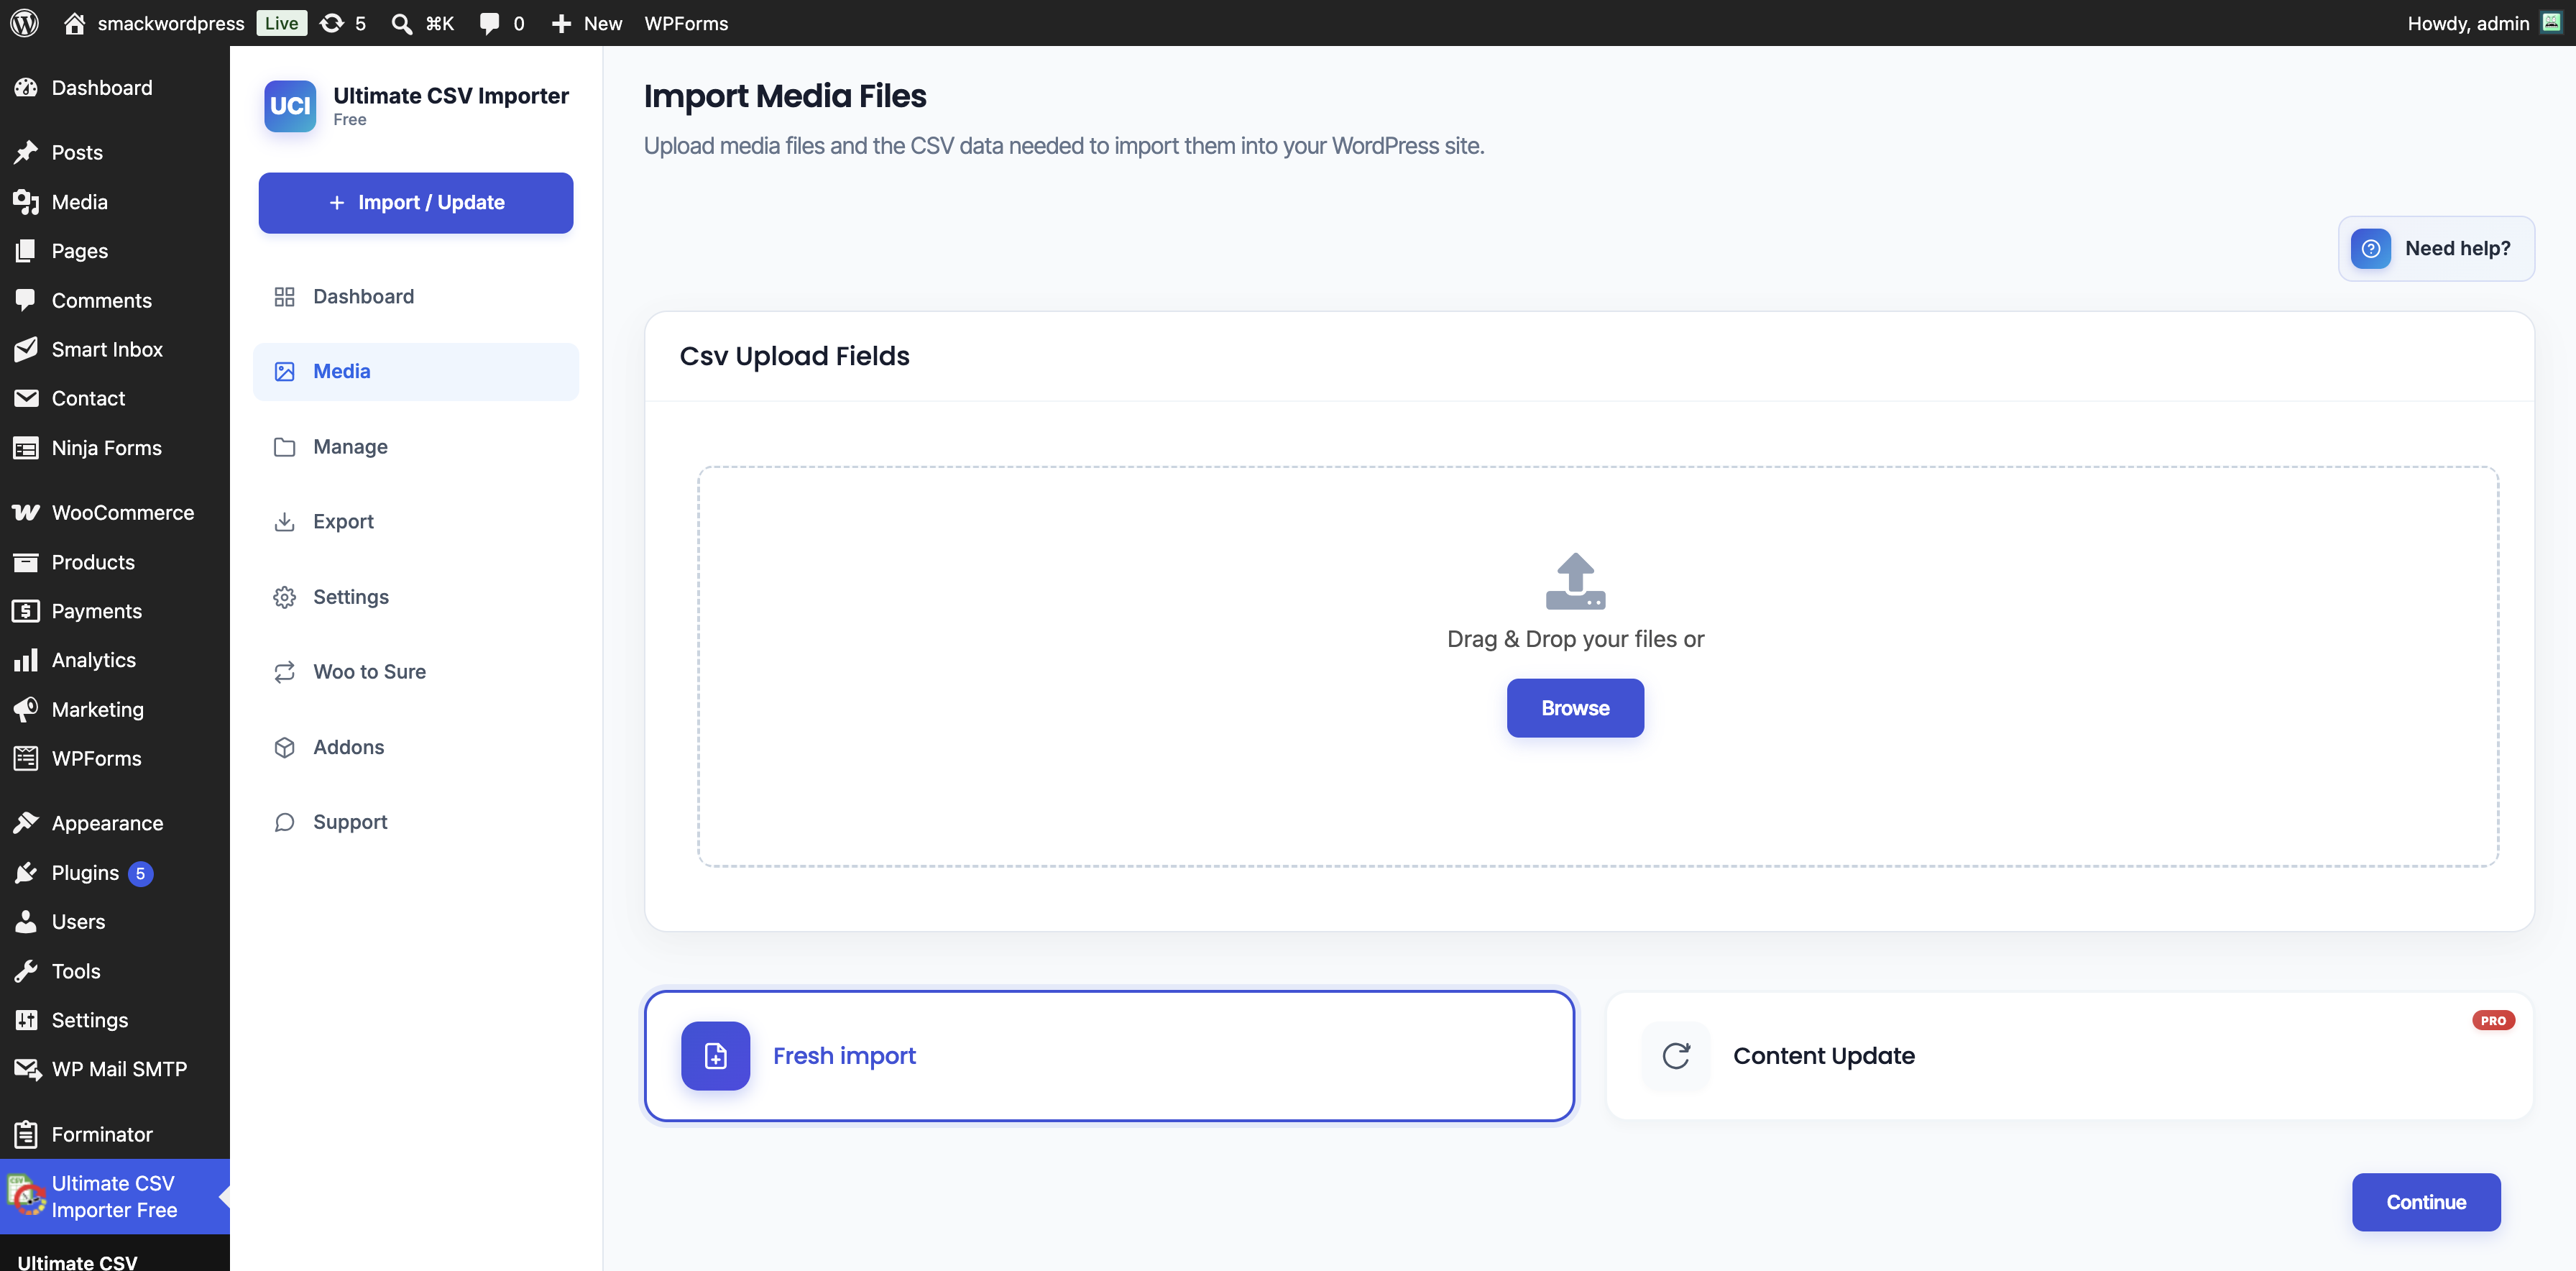Open Forminator in the sidebar
Viewport: 2576px width, 1271px height.
pos(115,1134)
